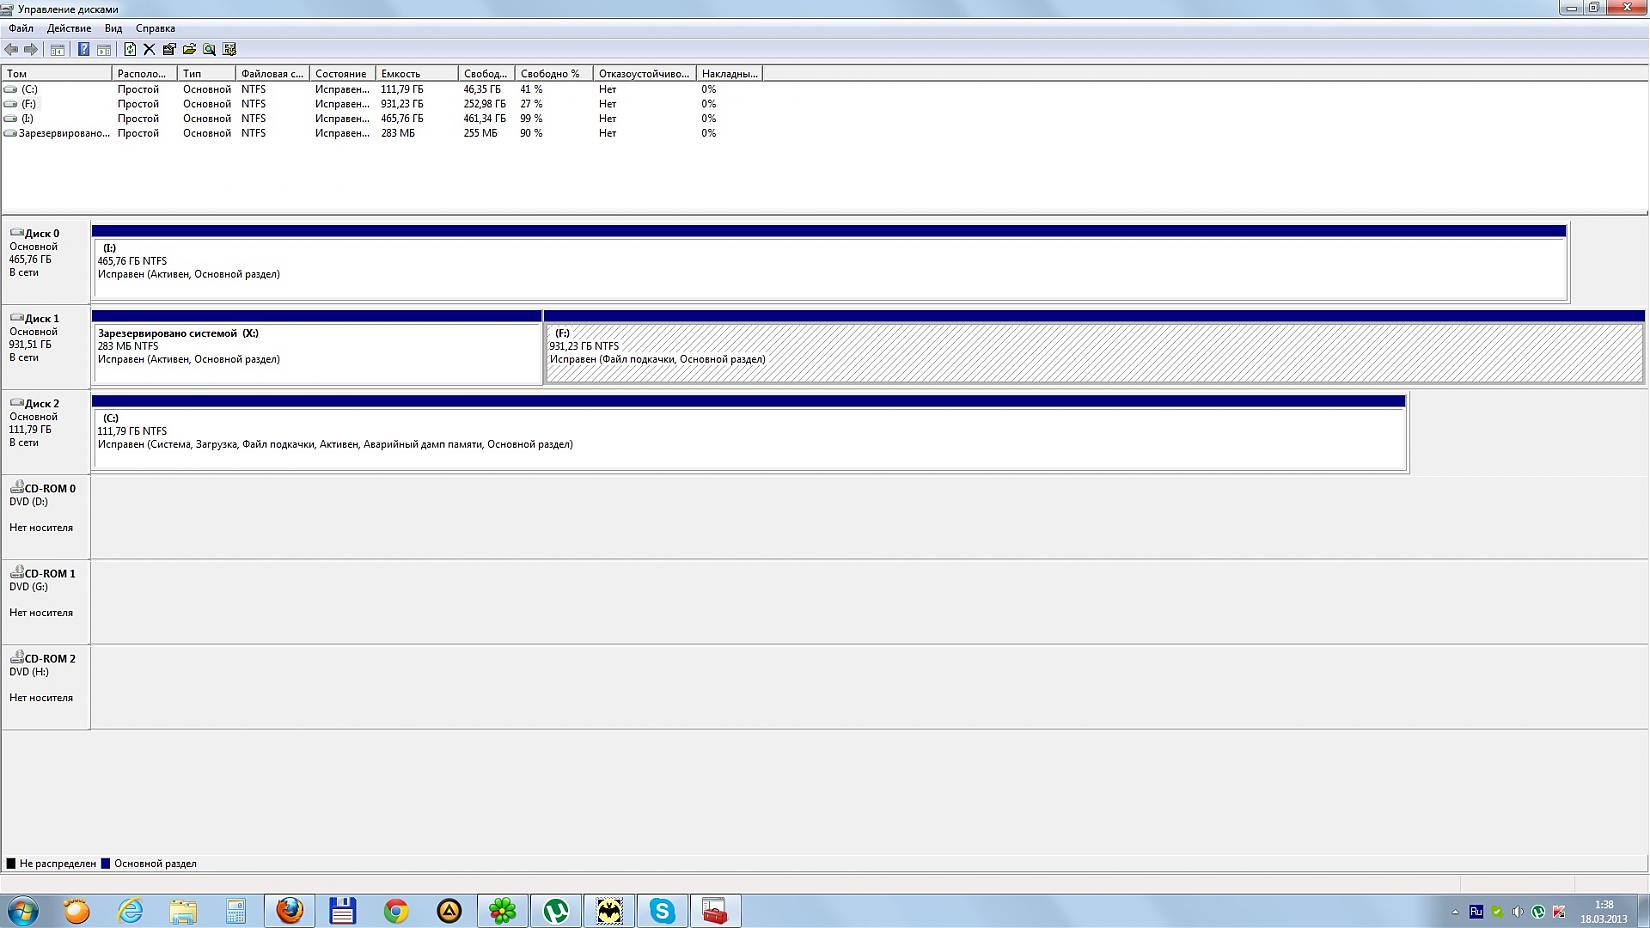Click the red toolbox taskbar button
This screenshot has width=1650, height=928.
(x=715, y=911)
